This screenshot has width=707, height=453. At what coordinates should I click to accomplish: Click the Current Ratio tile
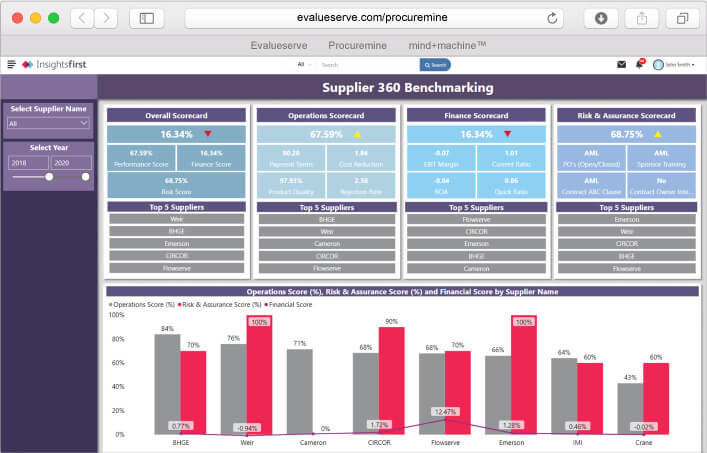click(x=511, y=158)
